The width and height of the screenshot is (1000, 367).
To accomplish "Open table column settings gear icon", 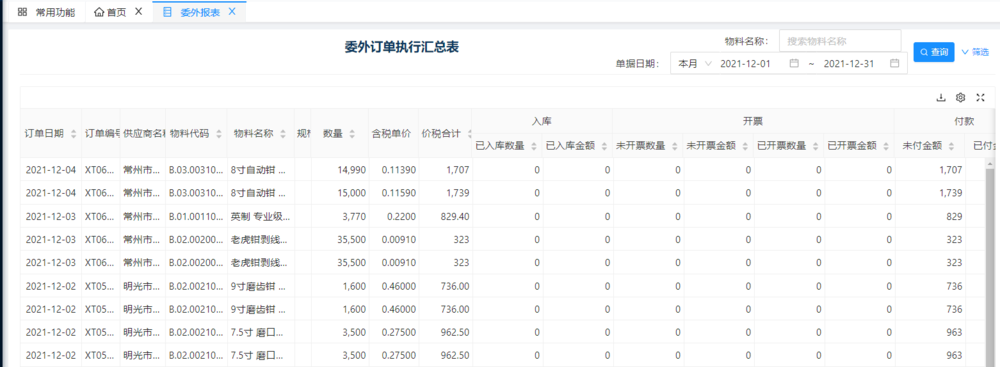I will click(960, 98).
